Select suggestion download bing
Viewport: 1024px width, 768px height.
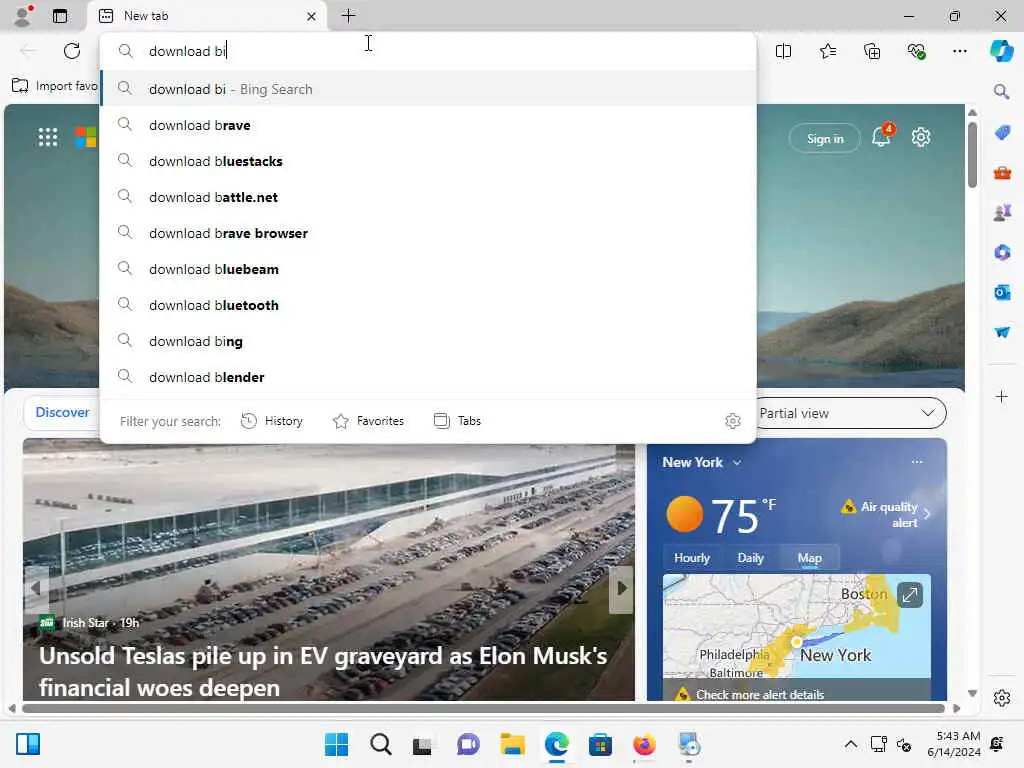429,340
